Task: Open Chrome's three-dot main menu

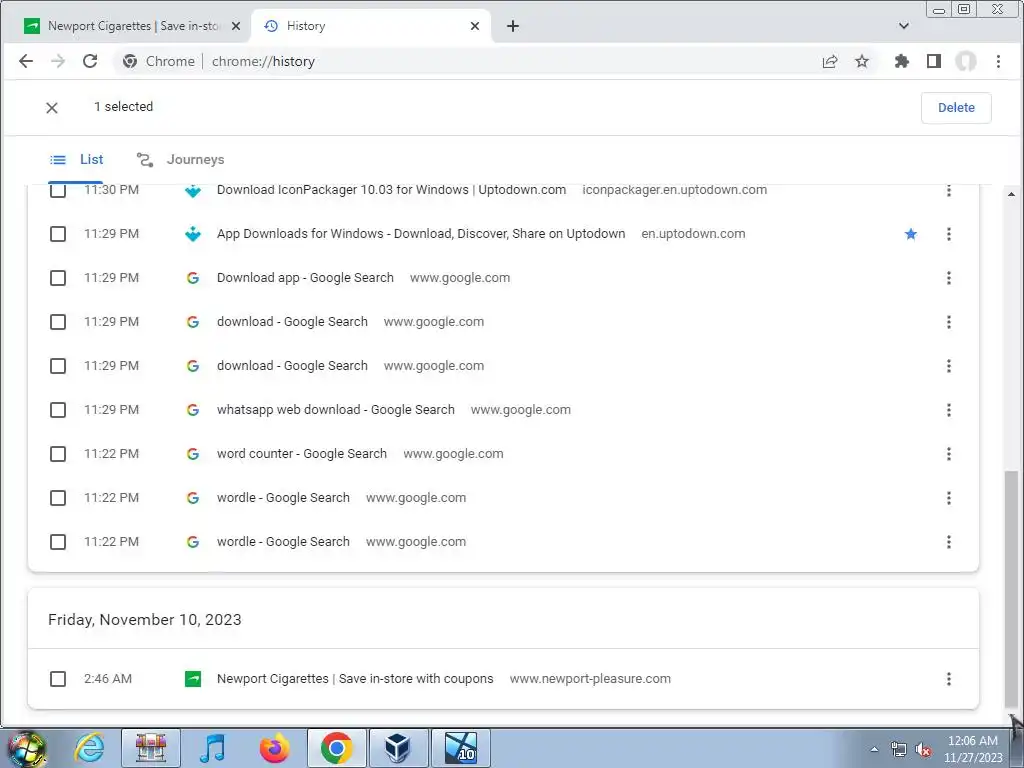Action: click(x=998, y=61)
